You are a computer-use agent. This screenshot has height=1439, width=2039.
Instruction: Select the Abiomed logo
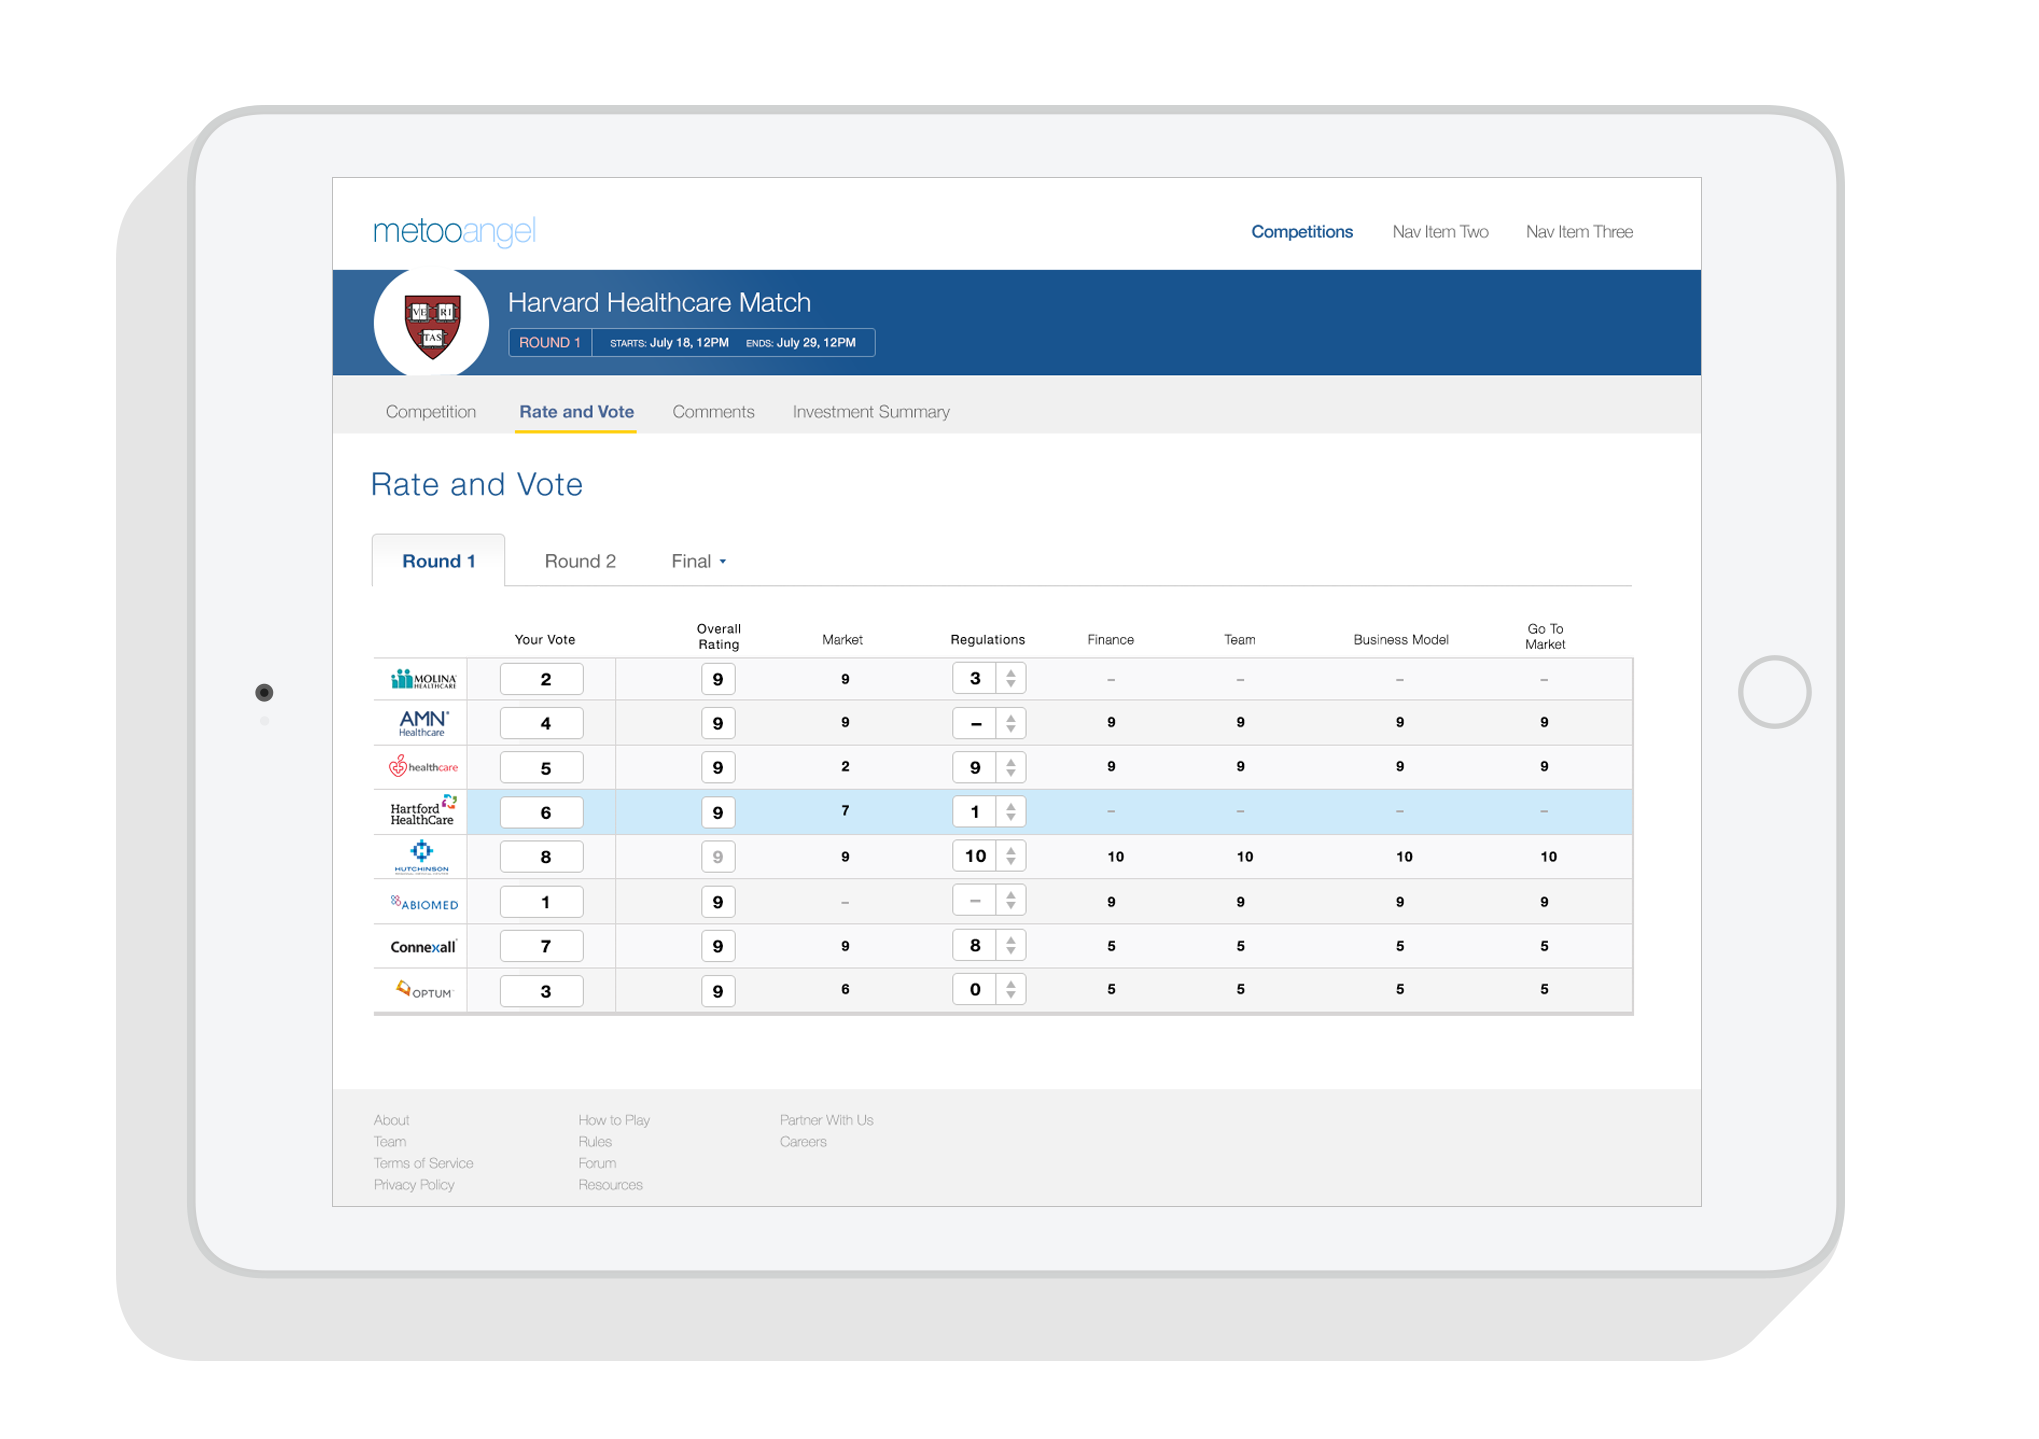coord(424,902)
